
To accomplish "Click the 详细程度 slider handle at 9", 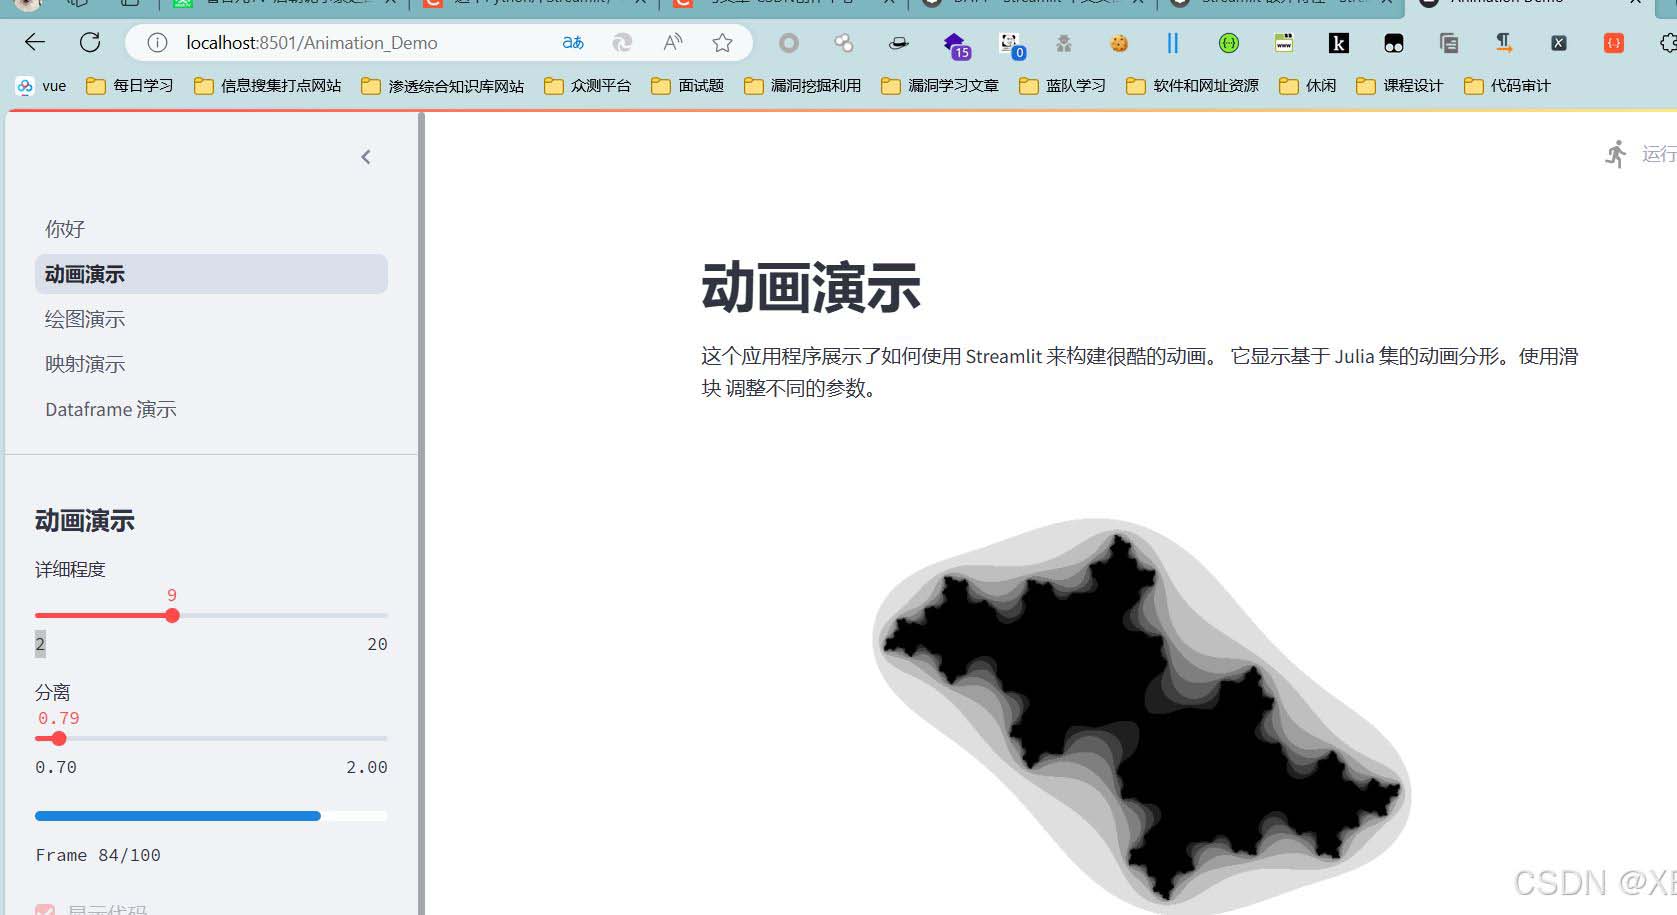I will (x=172, y=615).
